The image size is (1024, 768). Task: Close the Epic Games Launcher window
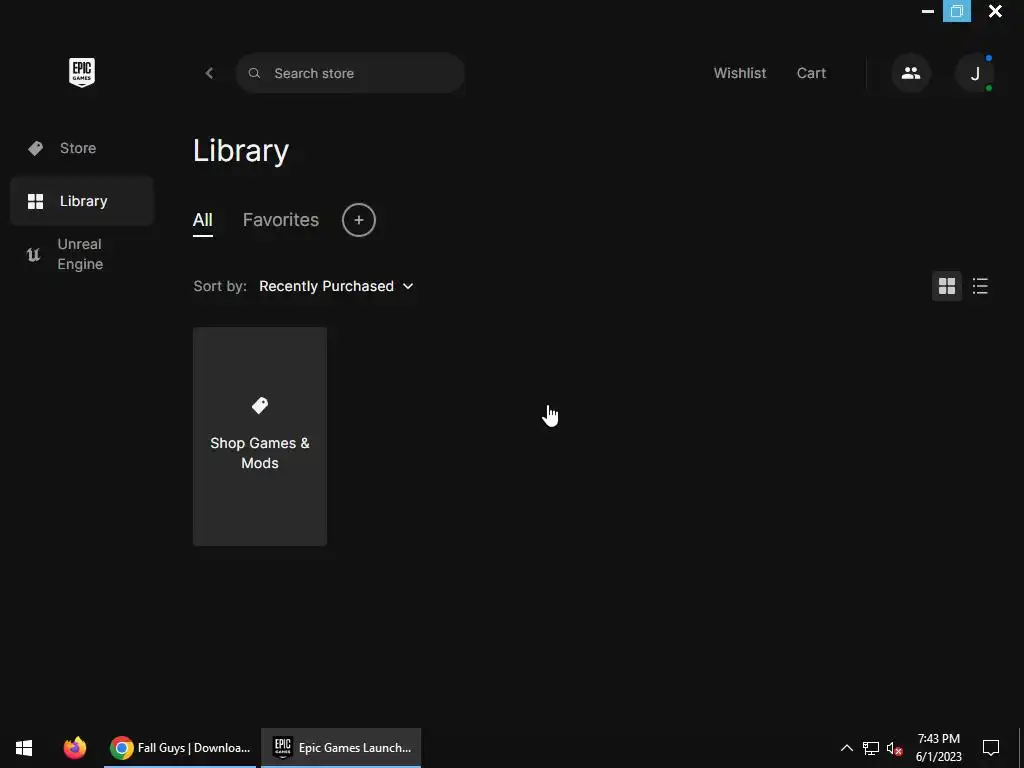[995, 11]
